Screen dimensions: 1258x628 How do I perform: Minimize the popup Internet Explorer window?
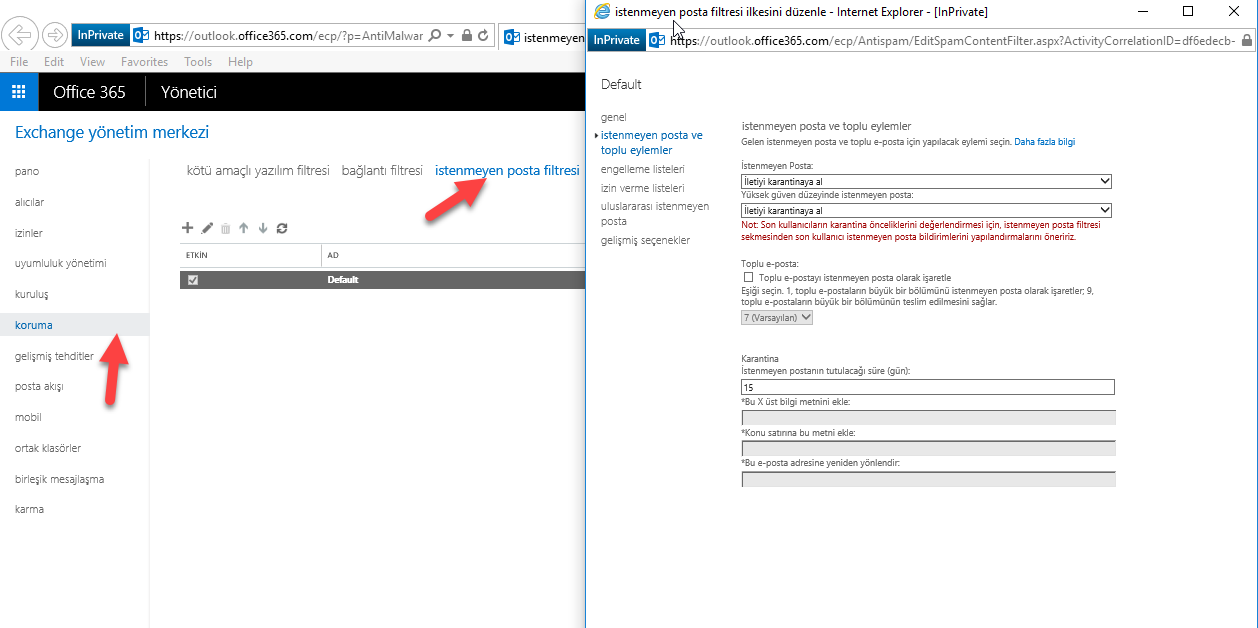pos(1142,11)
